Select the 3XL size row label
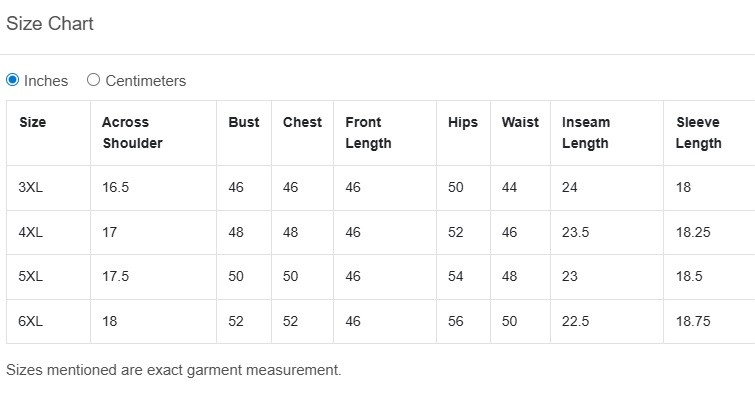 point(30,187)
